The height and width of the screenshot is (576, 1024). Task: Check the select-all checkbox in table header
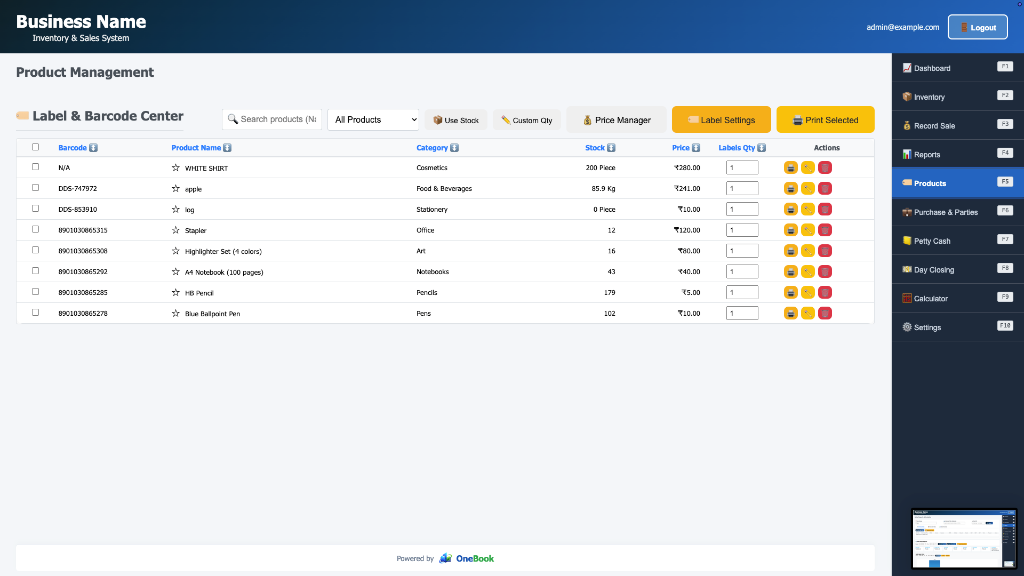pos(35,147)
